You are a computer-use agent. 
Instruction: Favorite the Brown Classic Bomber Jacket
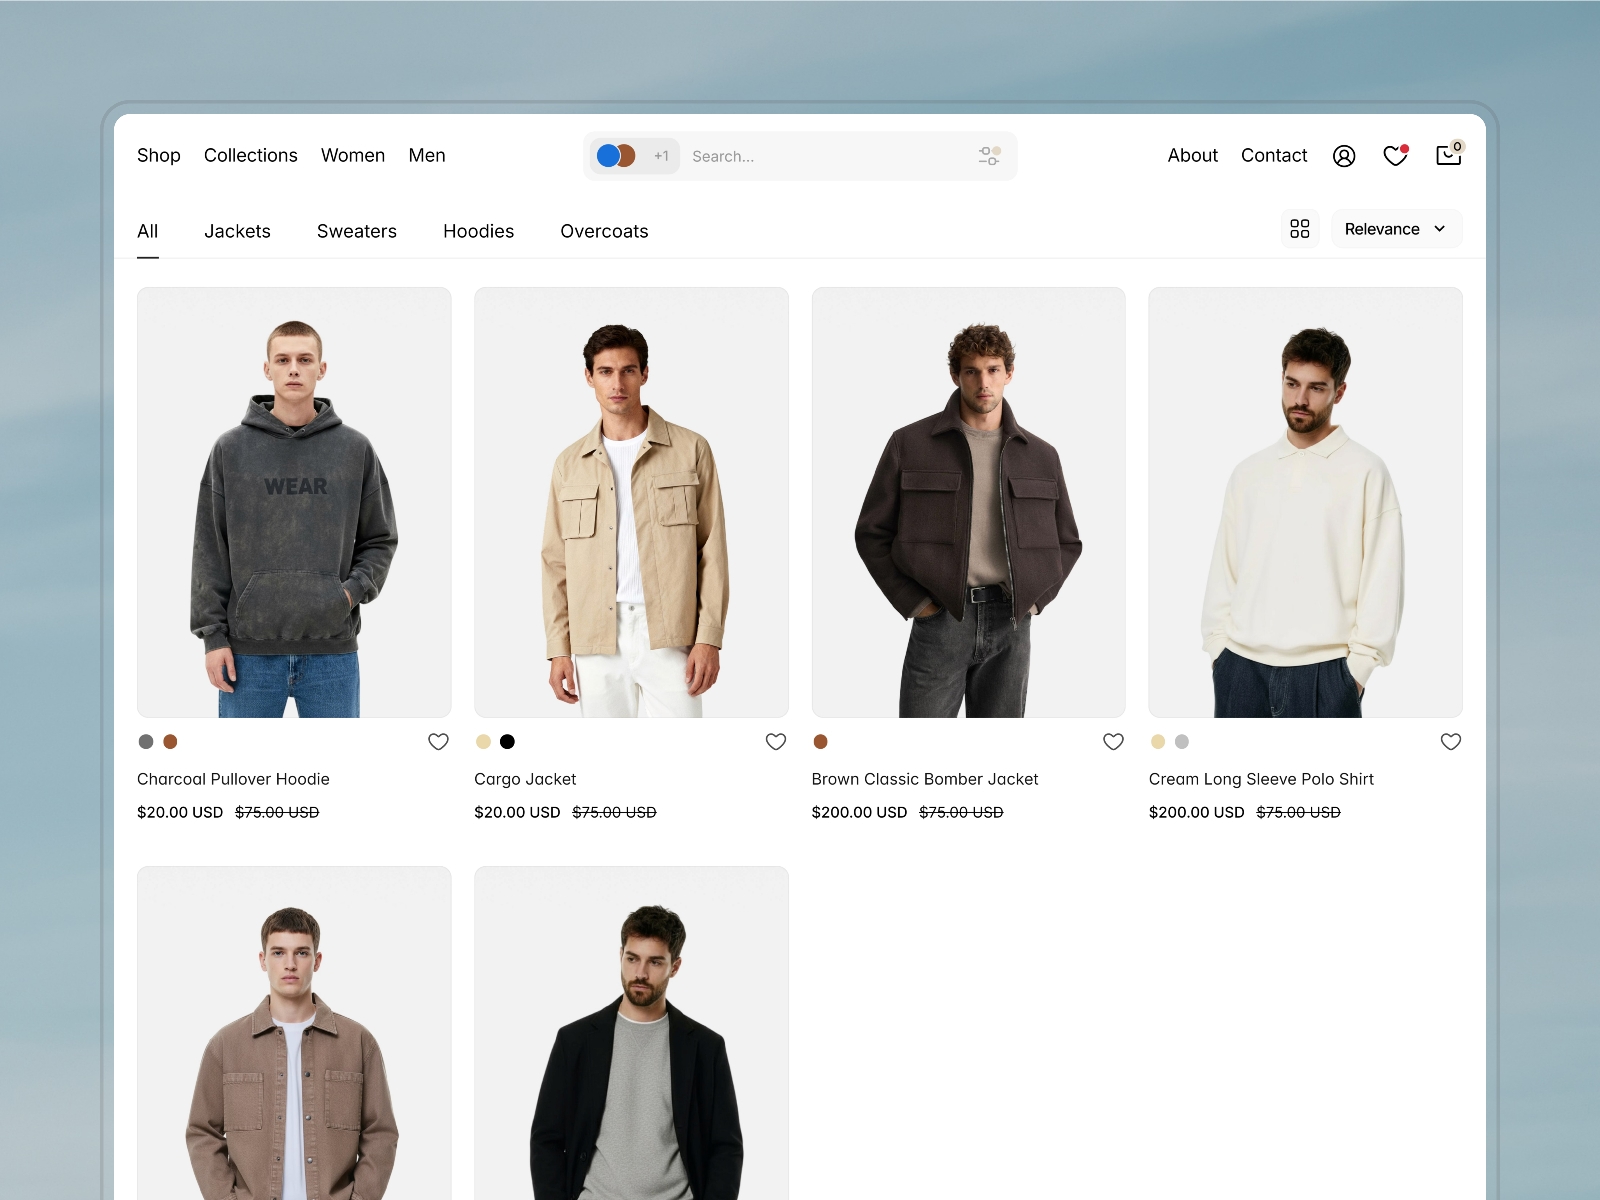pos(1113,742)
